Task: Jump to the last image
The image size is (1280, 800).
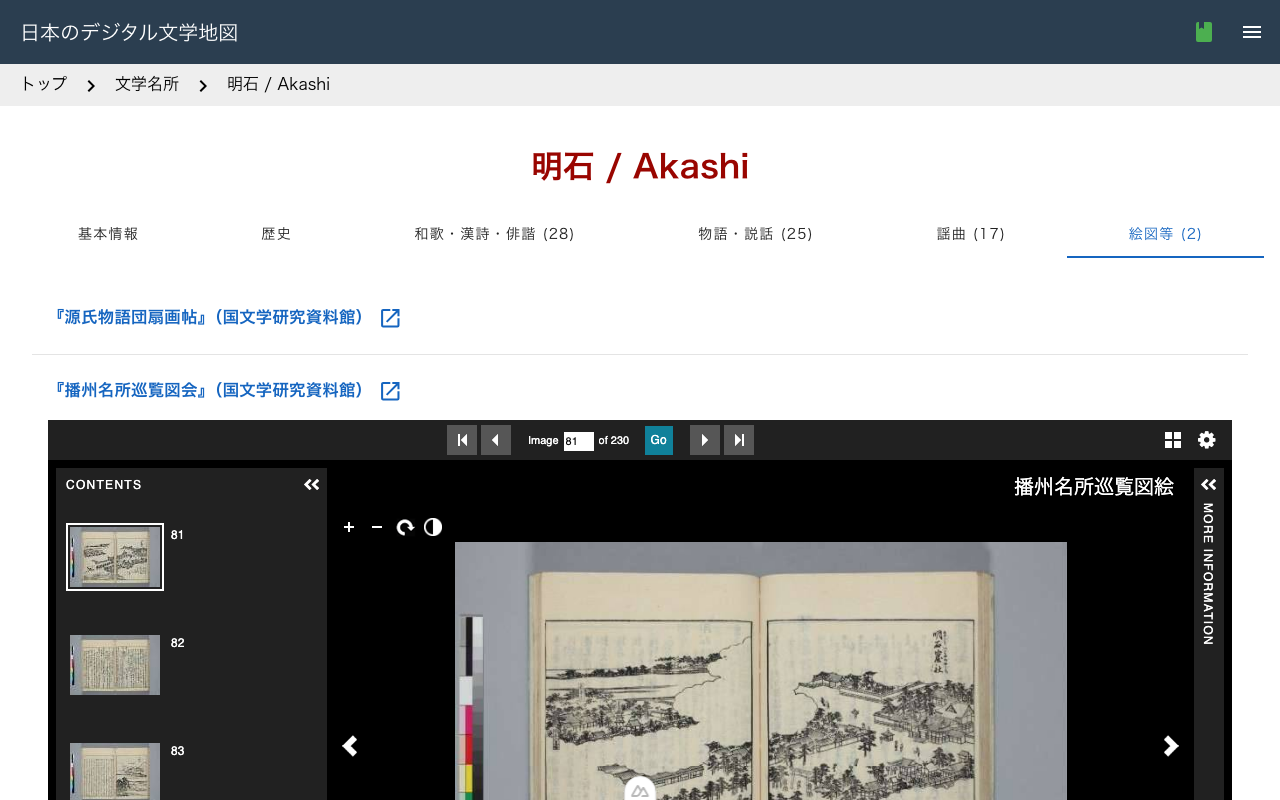Action: pyautogui.click(x=738, y=440)
